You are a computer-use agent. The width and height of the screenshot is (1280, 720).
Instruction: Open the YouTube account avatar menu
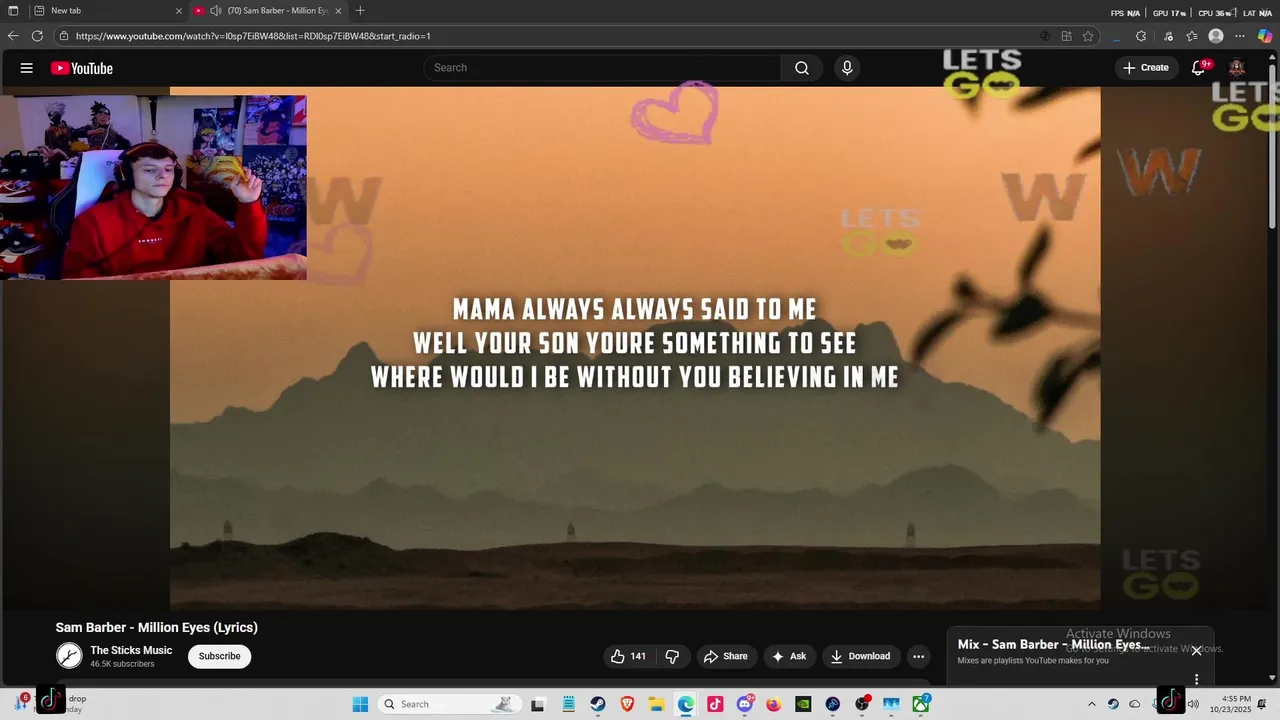pyautogui.click(x=1237, y=68)
